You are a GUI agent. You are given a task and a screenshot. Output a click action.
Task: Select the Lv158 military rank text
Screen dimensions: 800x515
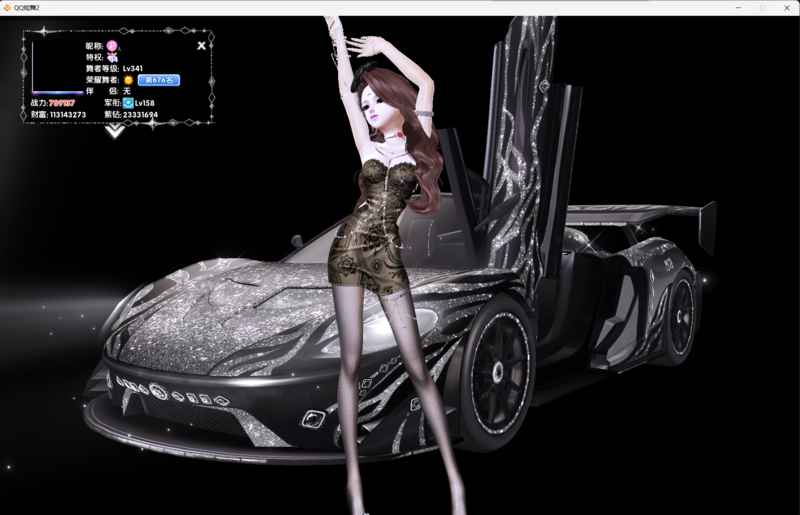144,103
